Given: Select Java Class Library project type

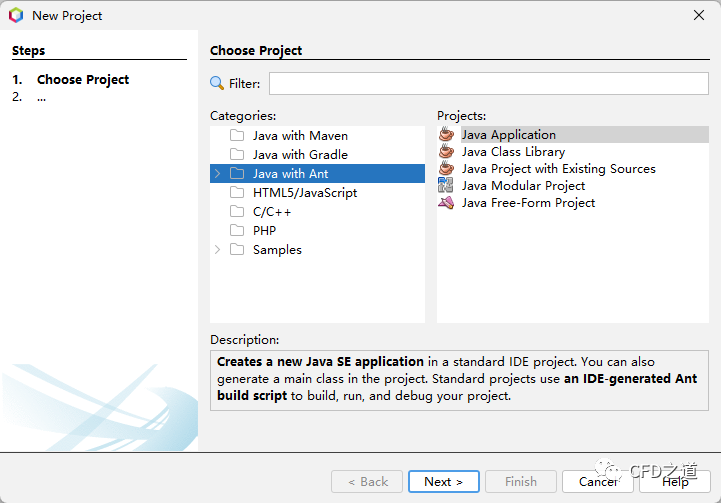Looking at the screenshot, I should (x=513, y=152).
